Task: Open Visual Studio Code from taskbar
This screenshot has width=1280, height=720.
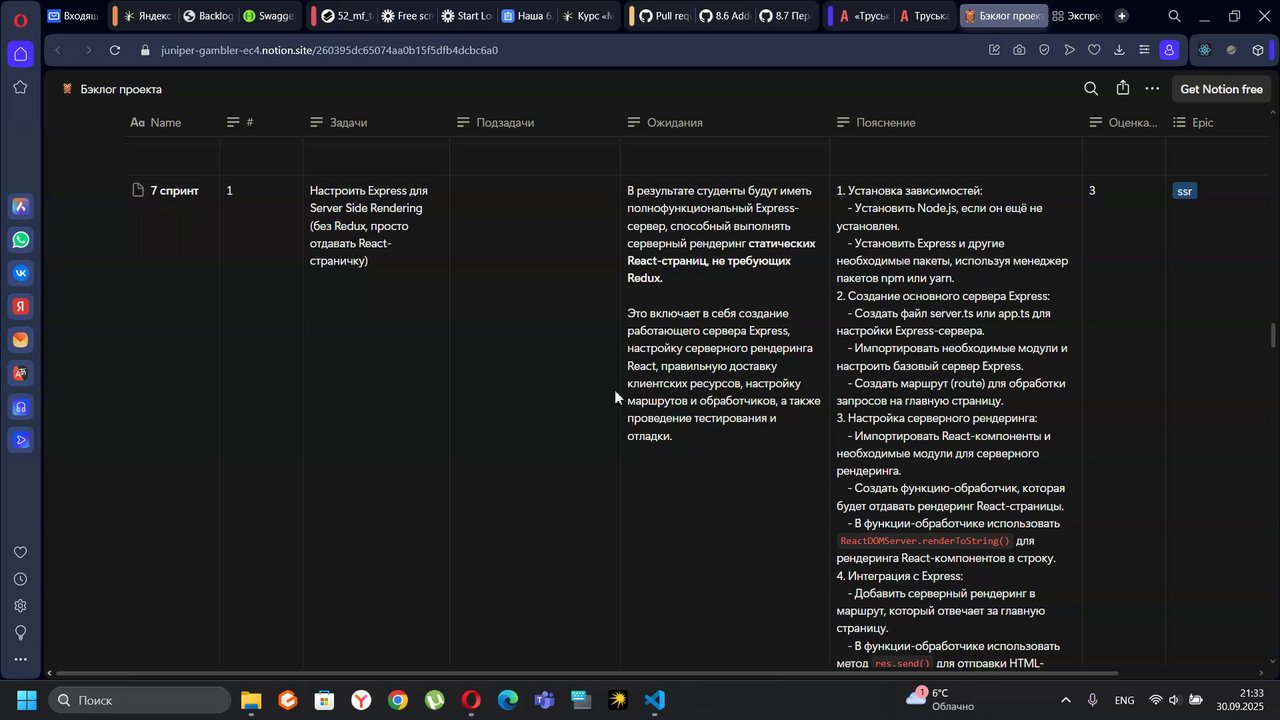Action: [655, 700]
